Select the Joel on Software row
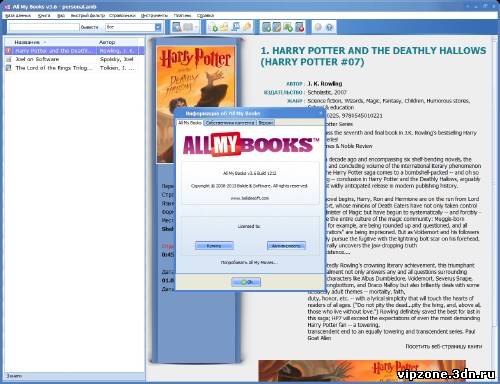 tap(74, 59)
